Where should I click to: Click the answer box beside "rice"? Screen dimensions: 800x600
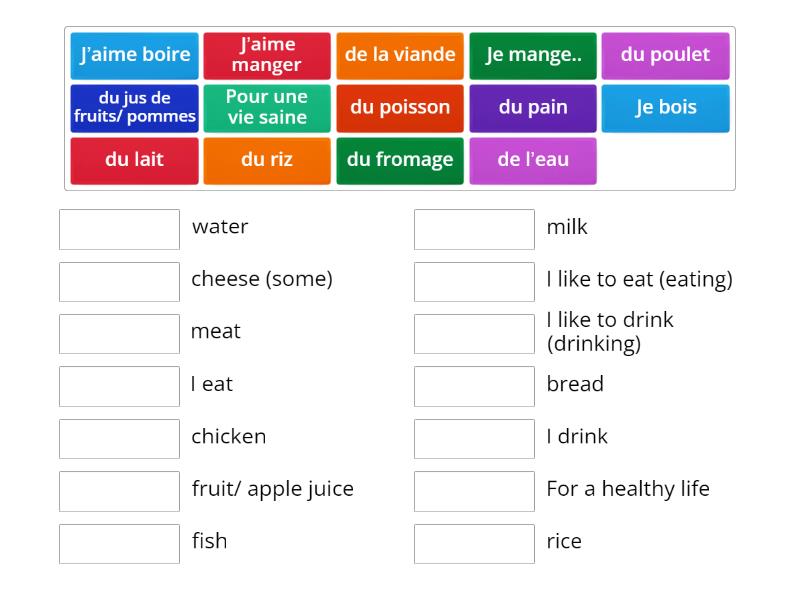[474, 543]
